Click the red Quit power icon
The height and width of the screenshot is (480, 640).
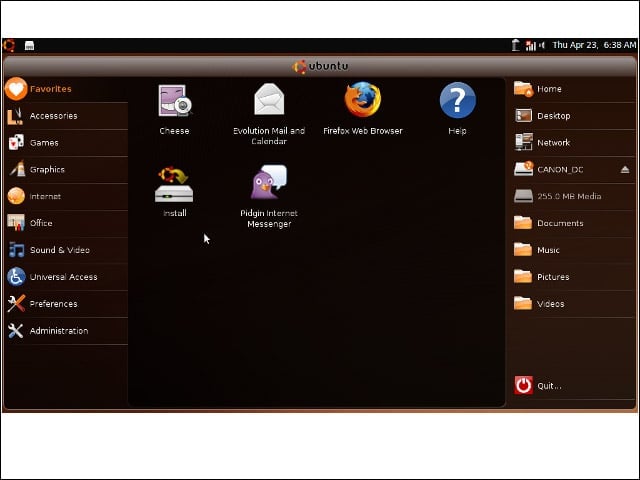coord(524,385)
